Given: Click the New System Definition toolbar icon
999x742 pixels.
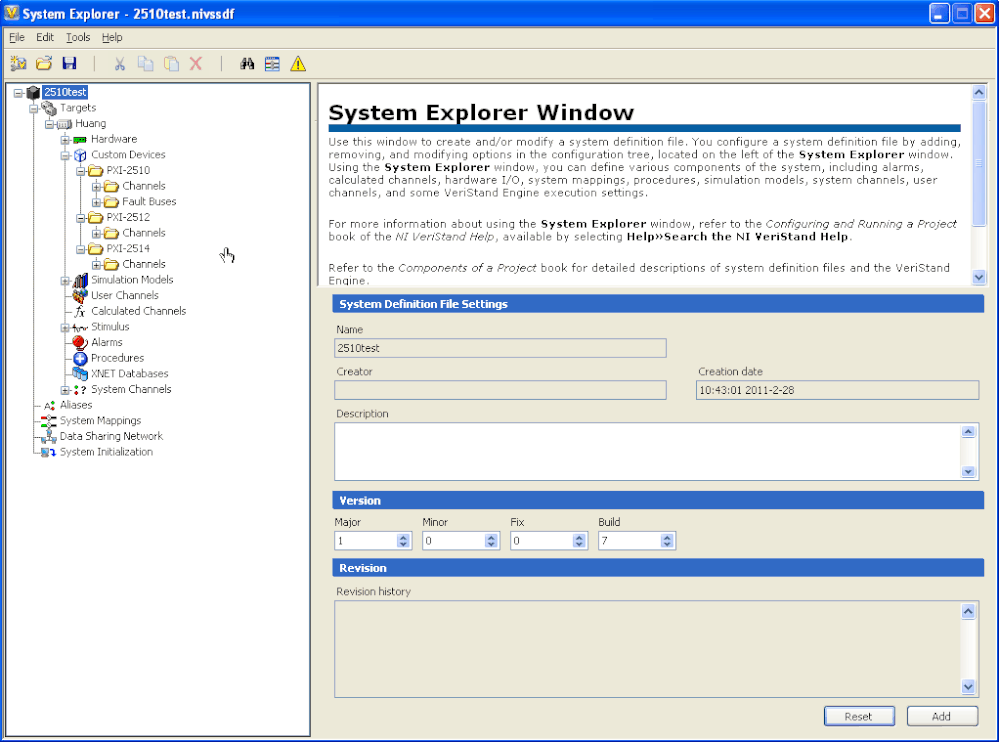Looking at the screenshot, I should coord(18,63).
